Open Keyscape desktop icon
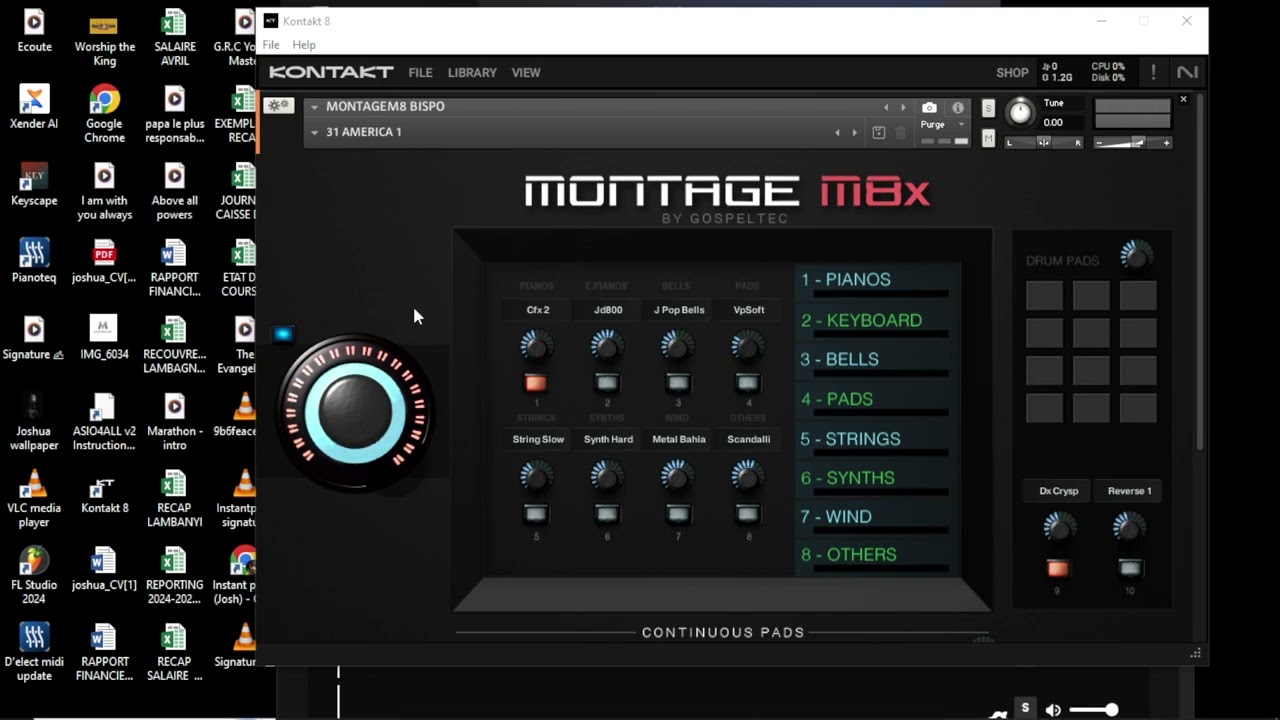 click(34, 185)
